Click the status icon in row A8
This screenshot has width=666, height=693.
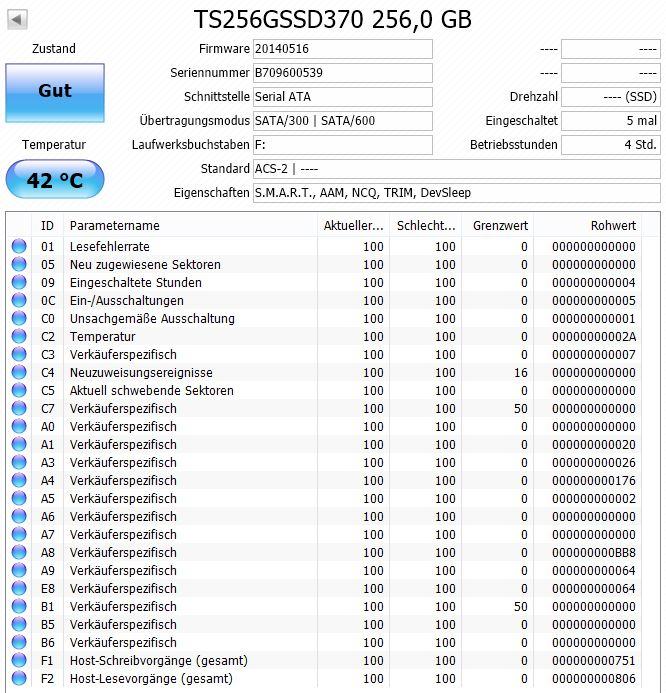(x=19, y=552)
